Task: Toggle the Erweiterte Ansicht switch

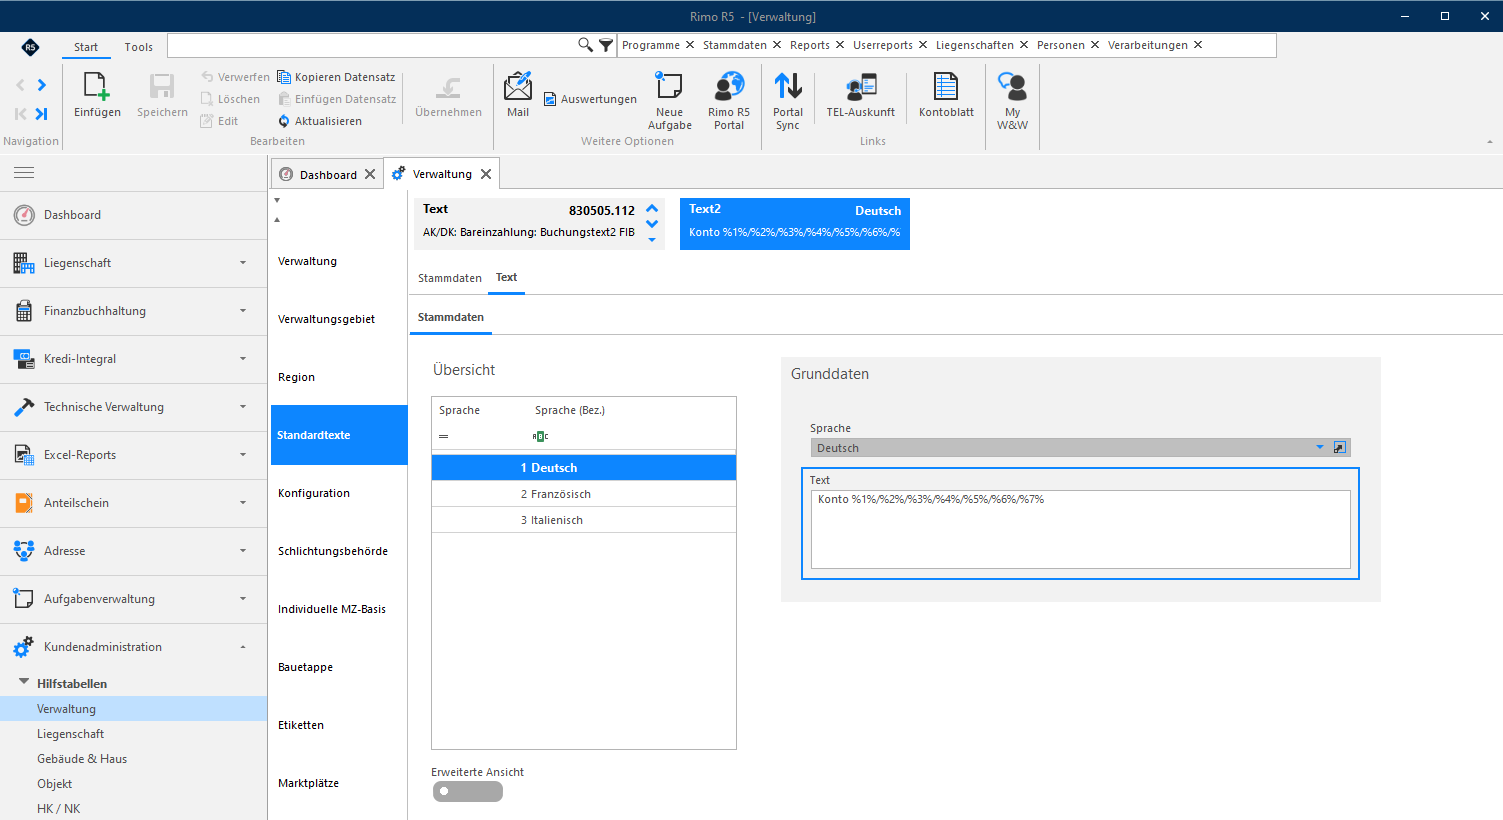Action: 467,792
